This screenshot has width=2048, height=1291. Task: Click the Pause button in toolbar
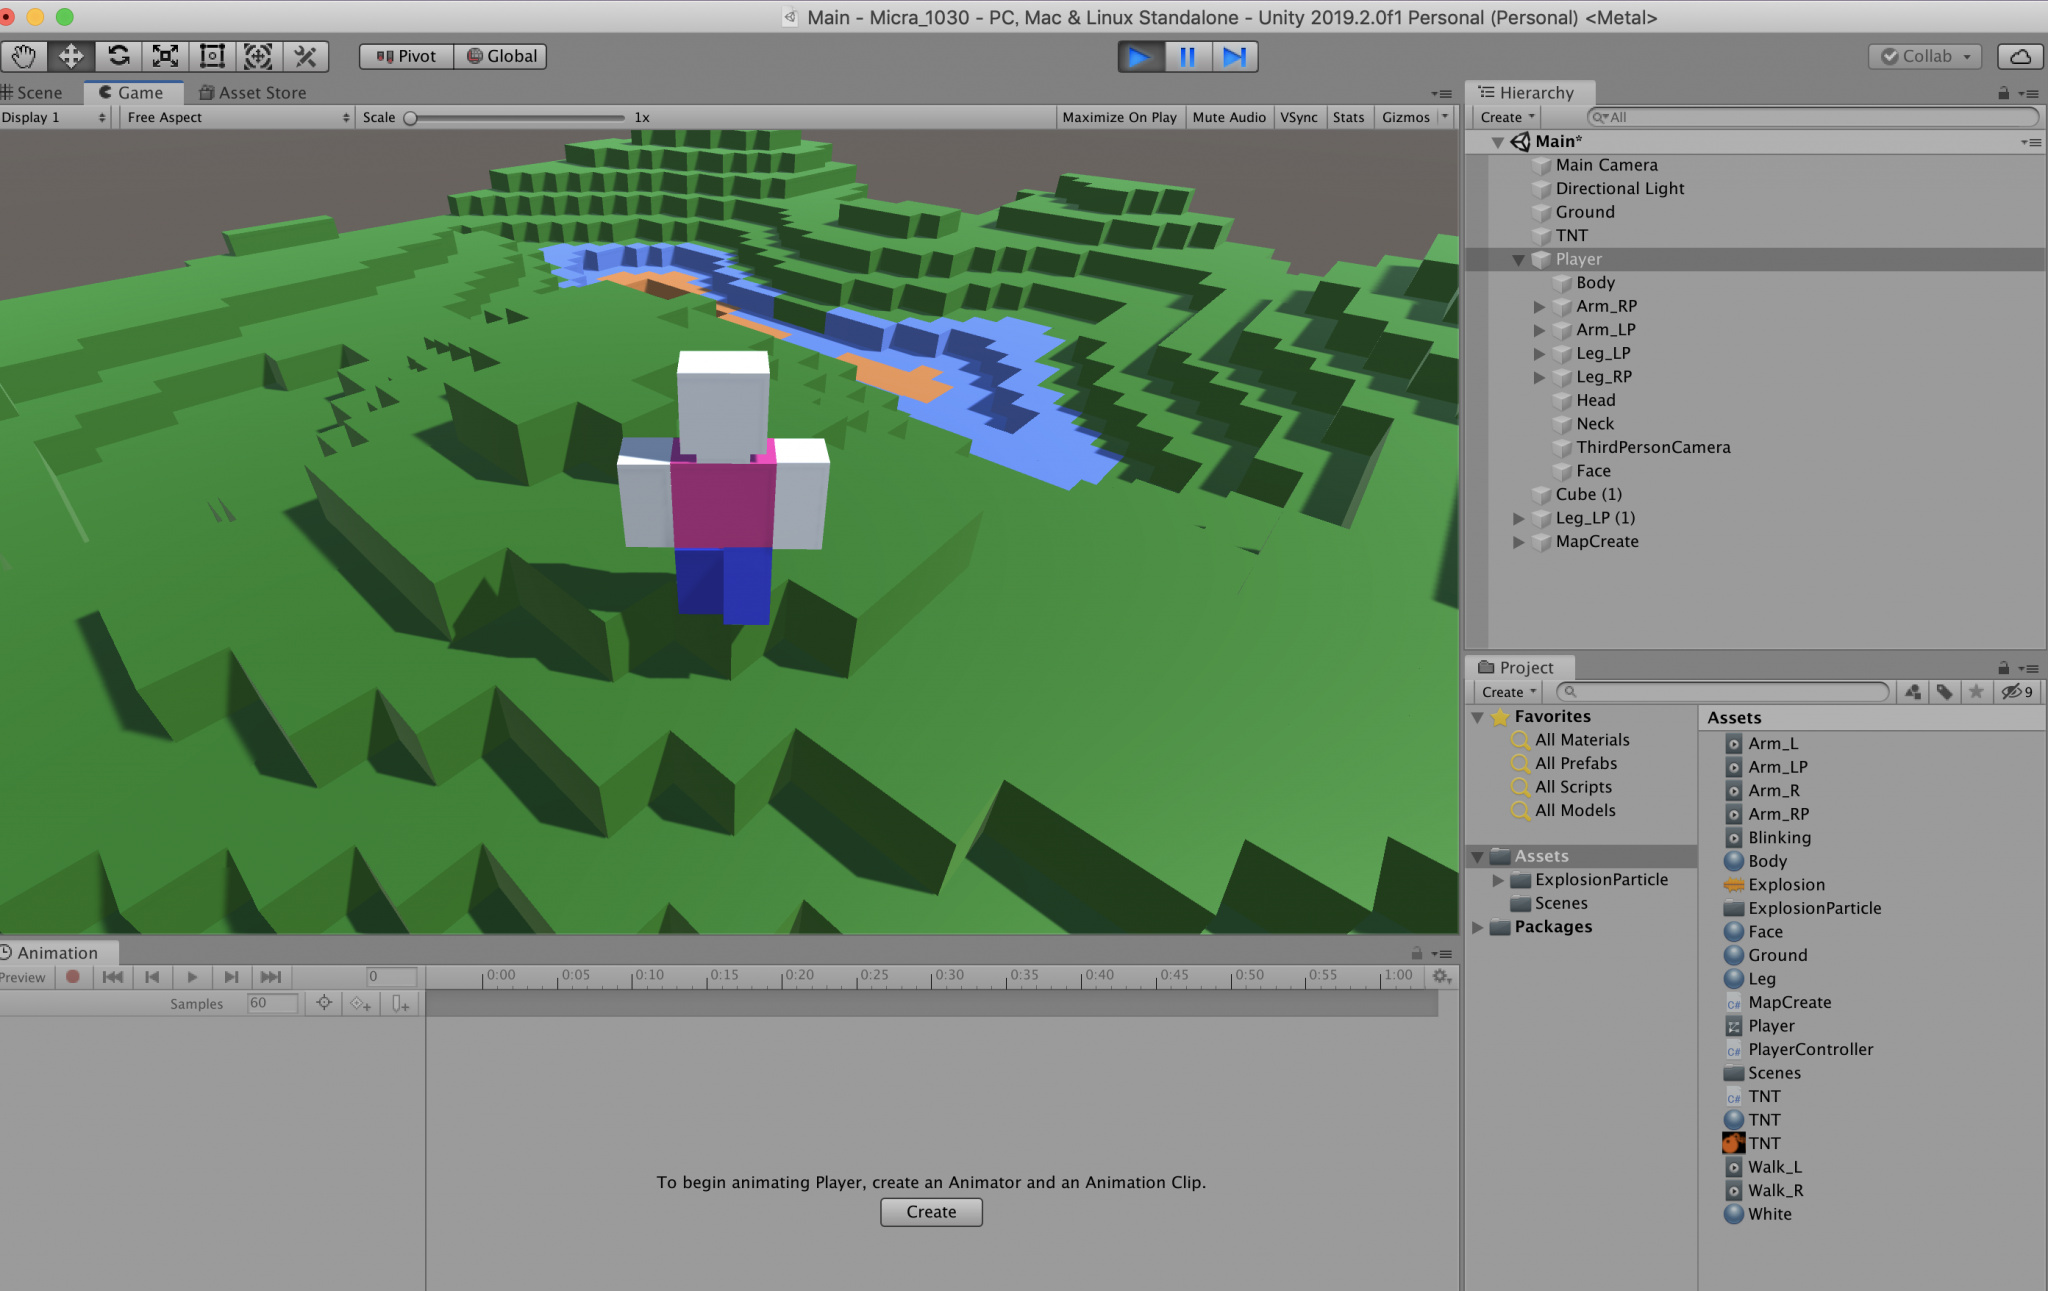point(1187,56)
